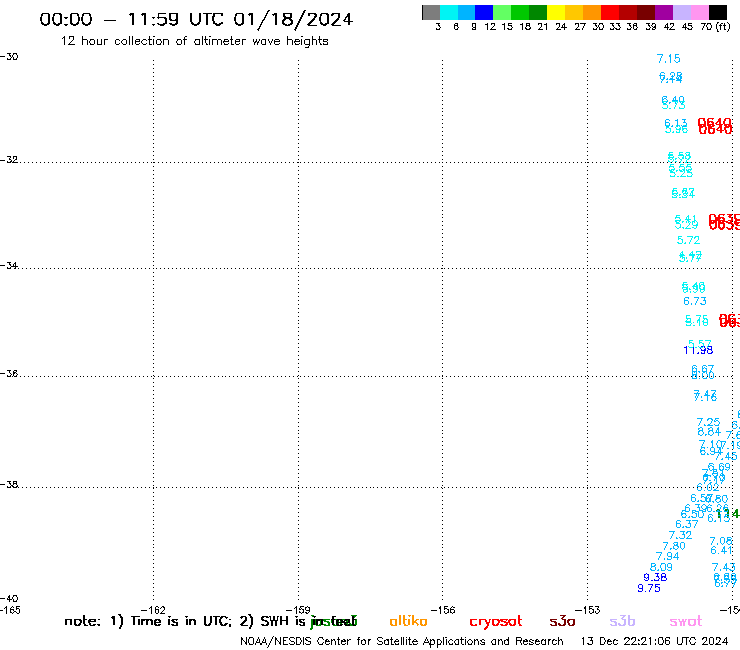Image resolution: width=740 pixels, height=650 pixels.
Task: Click the -32 latitude axis label
Action: coord(9,160)
